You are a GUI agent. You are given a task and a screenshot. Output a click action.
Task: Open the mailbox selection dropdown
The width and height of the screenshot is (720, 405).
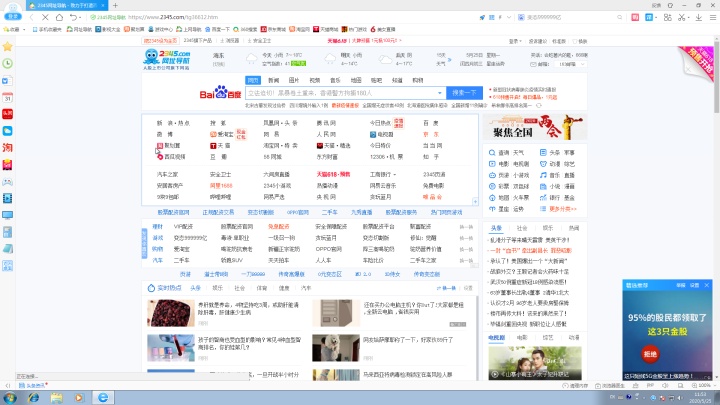572,64
